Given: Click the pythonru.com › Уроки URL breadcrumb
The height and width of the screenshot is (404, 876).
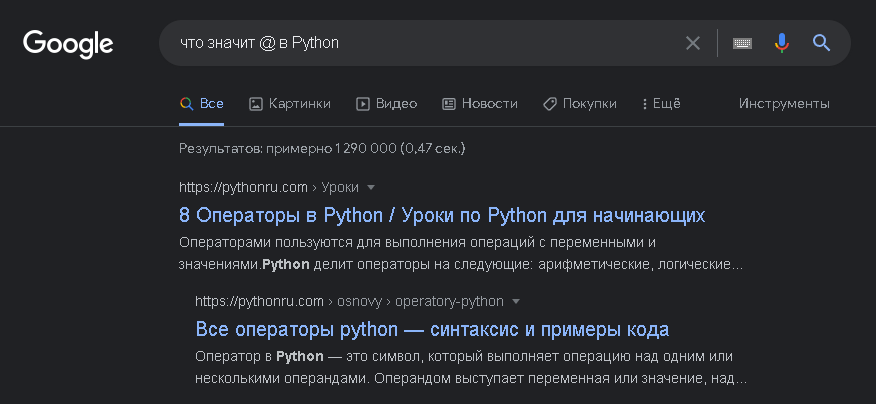Looking at the screenshot, I should click(x=270, y=187).
